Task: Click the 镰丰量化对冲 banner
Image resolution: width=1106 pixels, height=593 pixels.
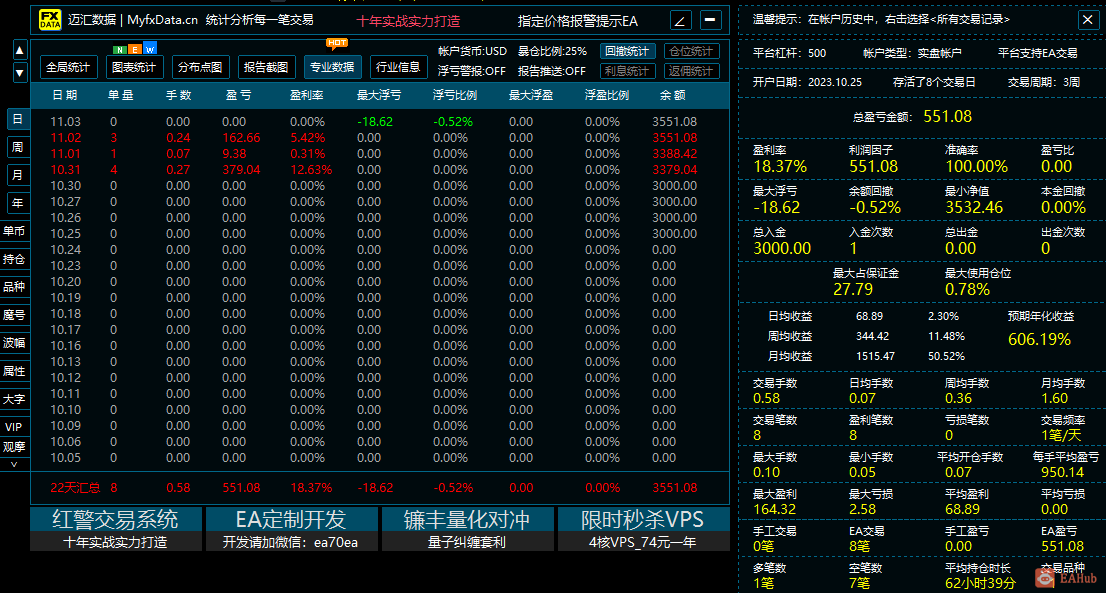Action: 467,529
